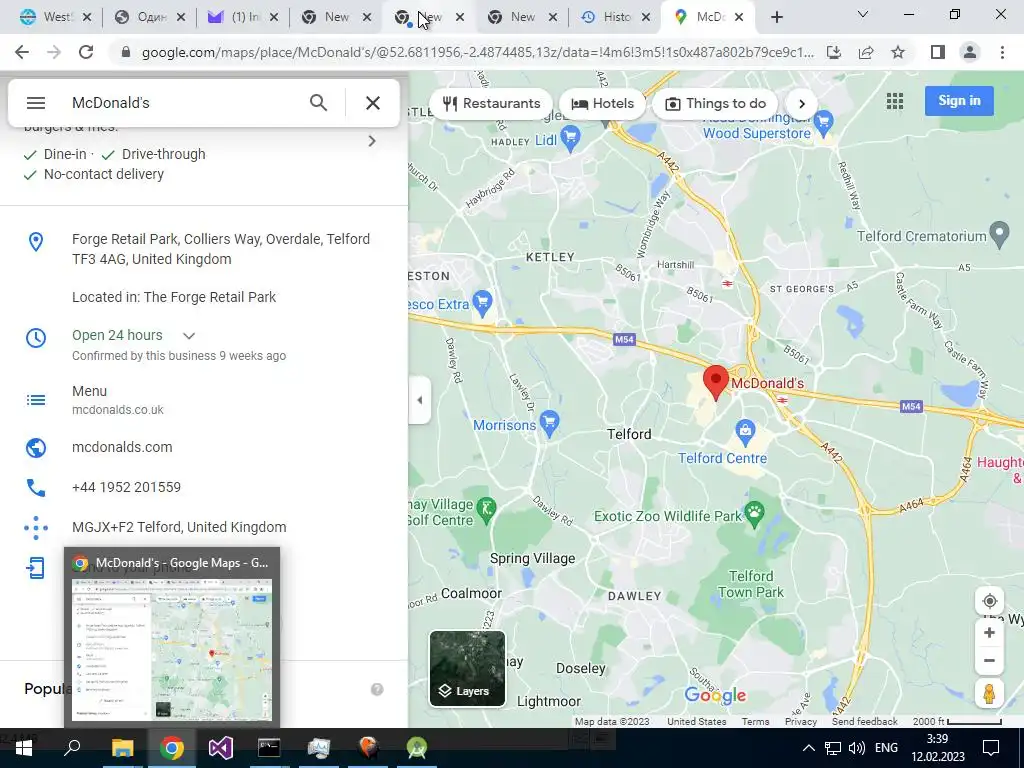
Task: Click the clock hours icon
Action: coord(36,338)
